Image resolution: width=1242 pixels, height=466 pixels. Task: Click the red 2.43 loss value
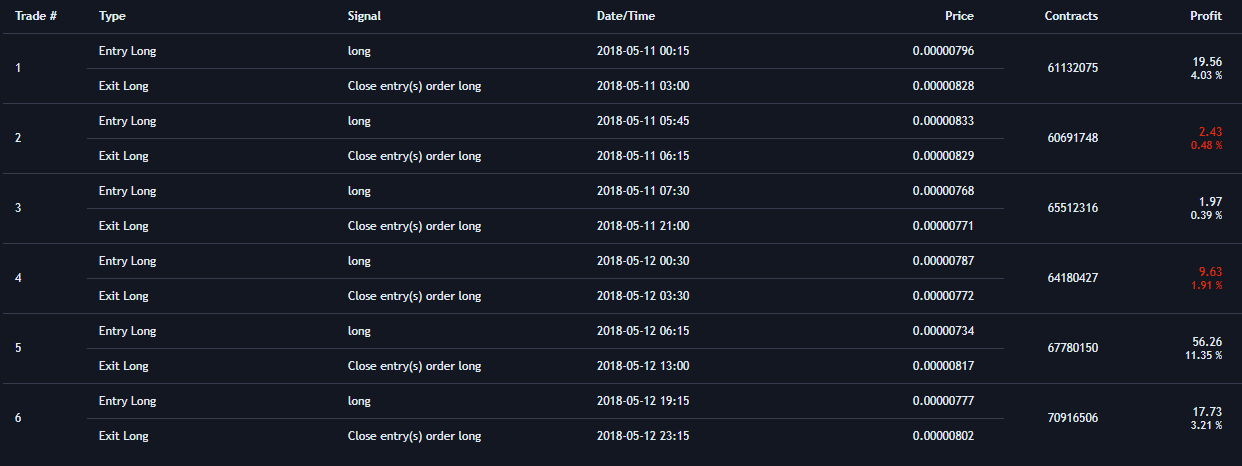1210,131
